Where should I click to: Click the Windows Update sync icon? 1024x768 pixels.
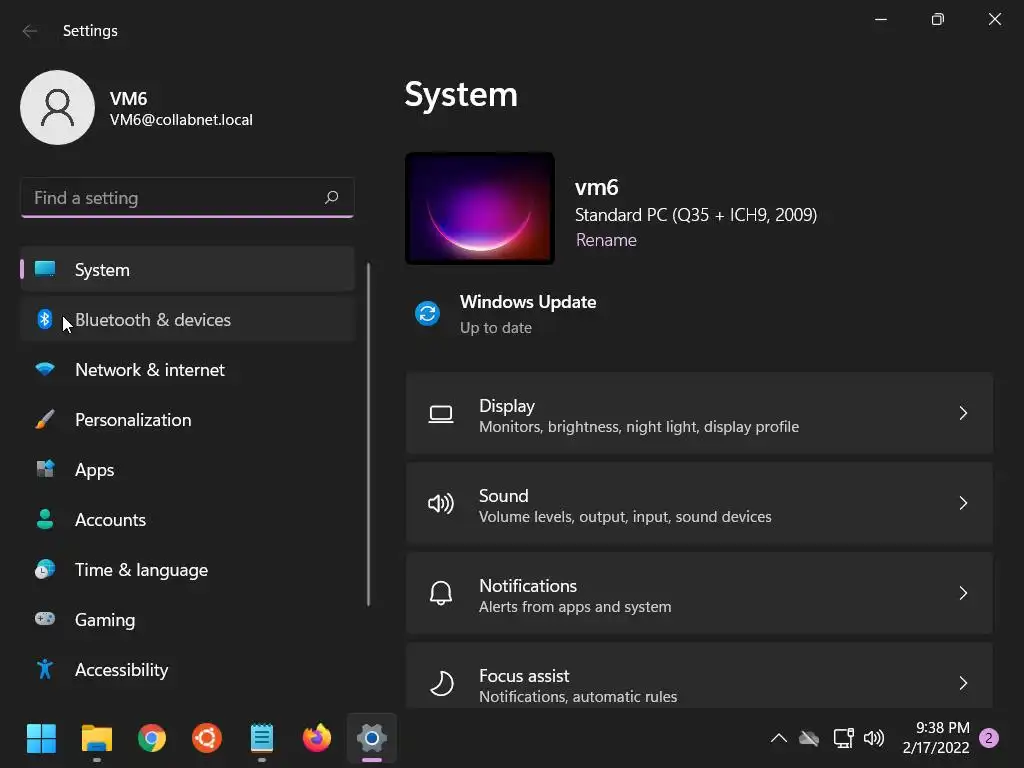pos(428,313)
